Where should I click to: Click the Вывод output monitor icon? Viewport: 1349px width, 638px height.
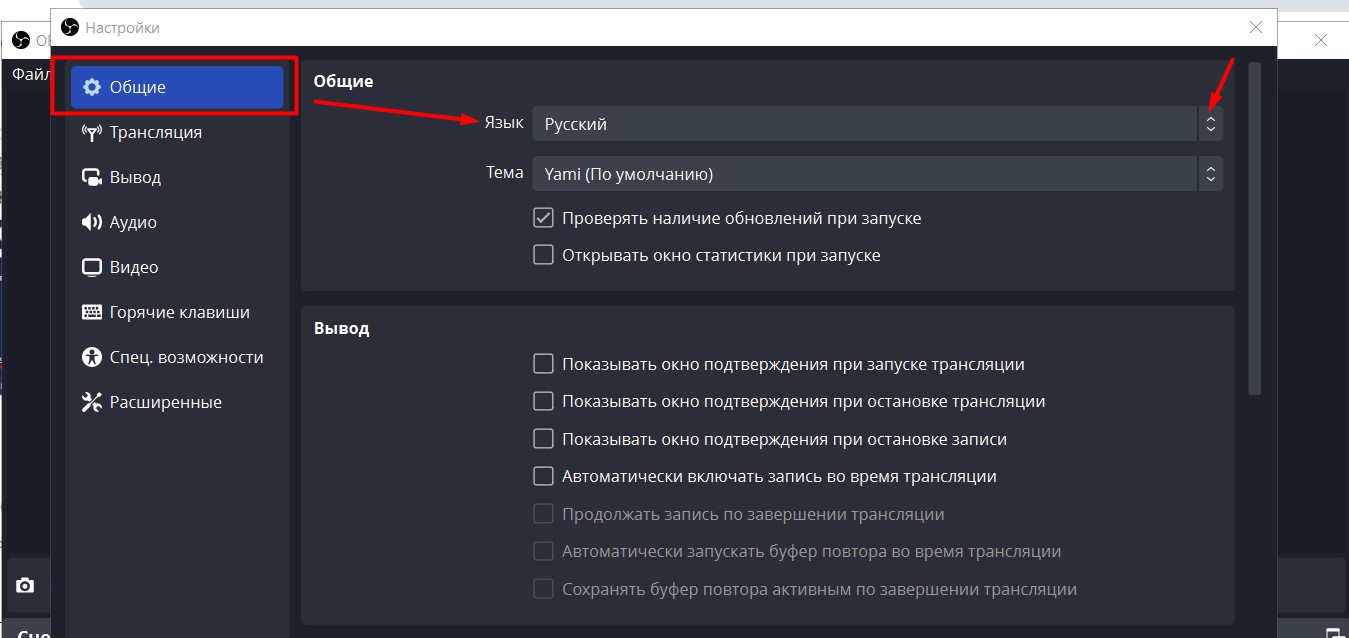(x=92, y=177)
